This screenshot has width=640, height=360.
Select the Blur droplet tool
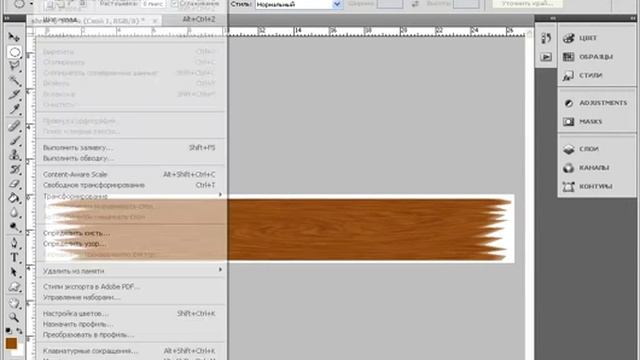tap(14, 213)
